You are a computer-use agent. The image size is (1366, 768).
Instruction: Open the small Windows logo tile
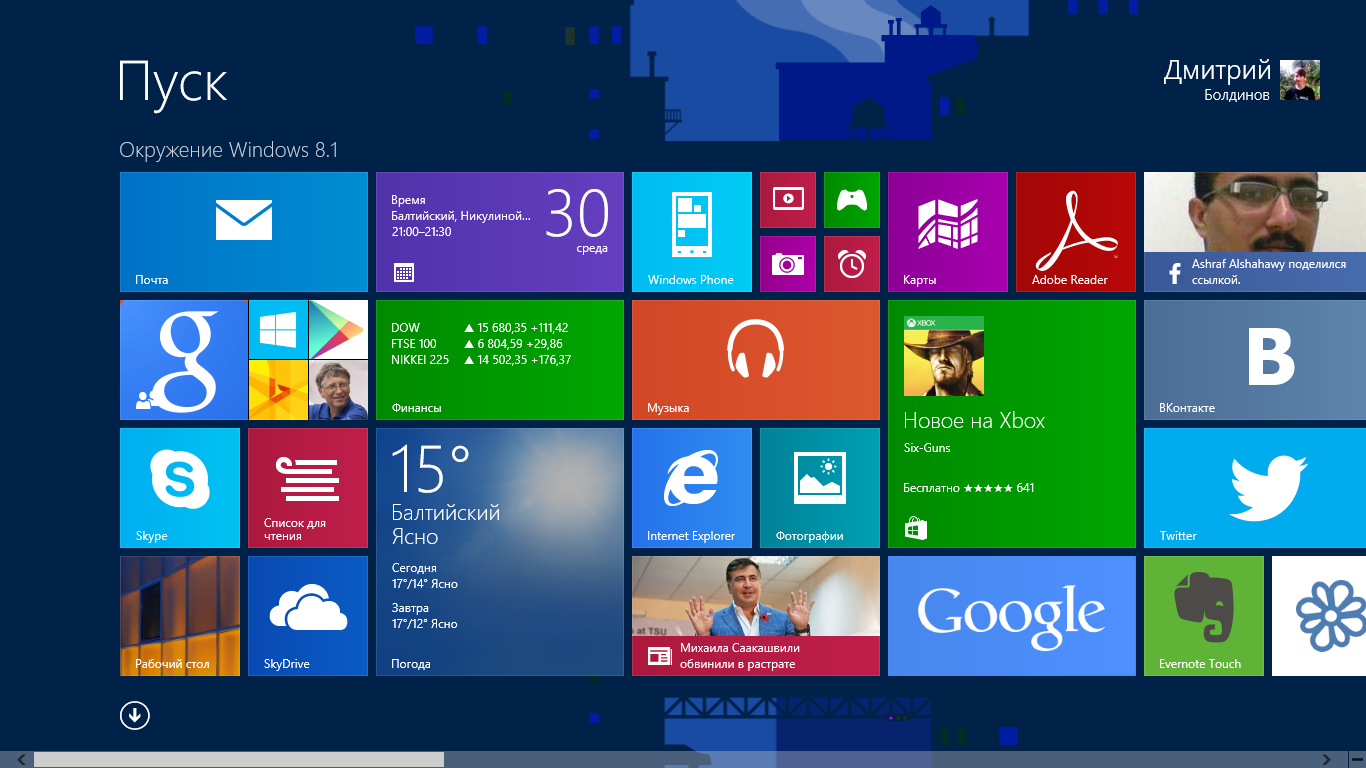click(277, 329)
